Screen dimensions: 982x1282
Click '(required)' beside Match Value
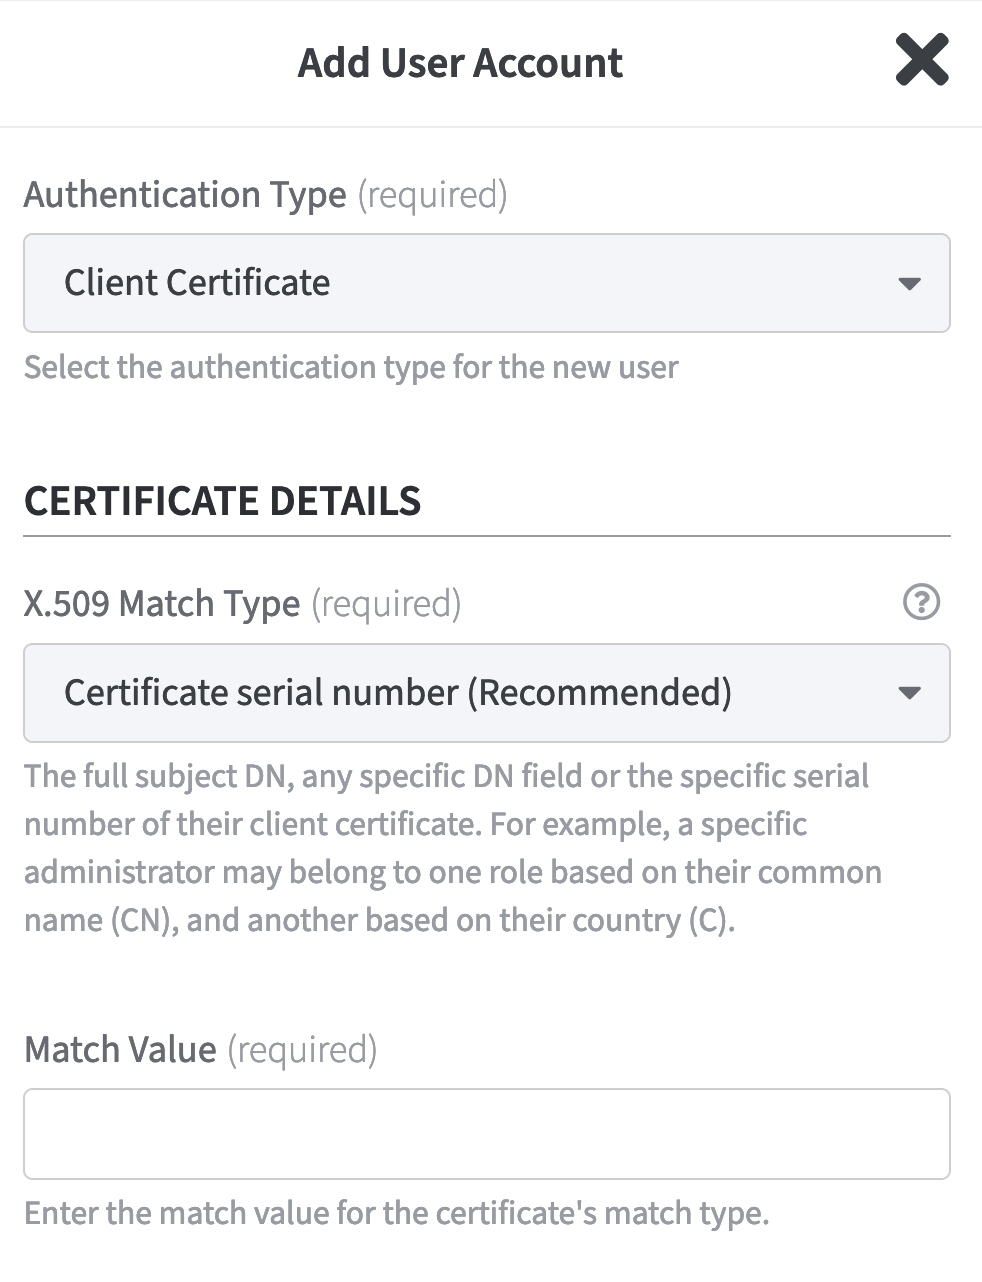click(302, 1049)
